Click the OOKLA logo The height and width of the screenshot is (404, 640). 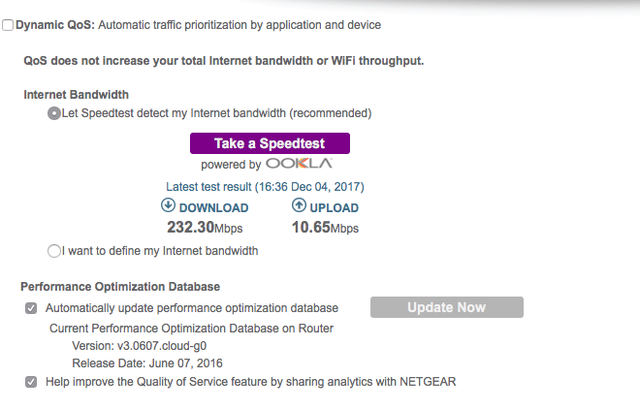pos(299,164)
